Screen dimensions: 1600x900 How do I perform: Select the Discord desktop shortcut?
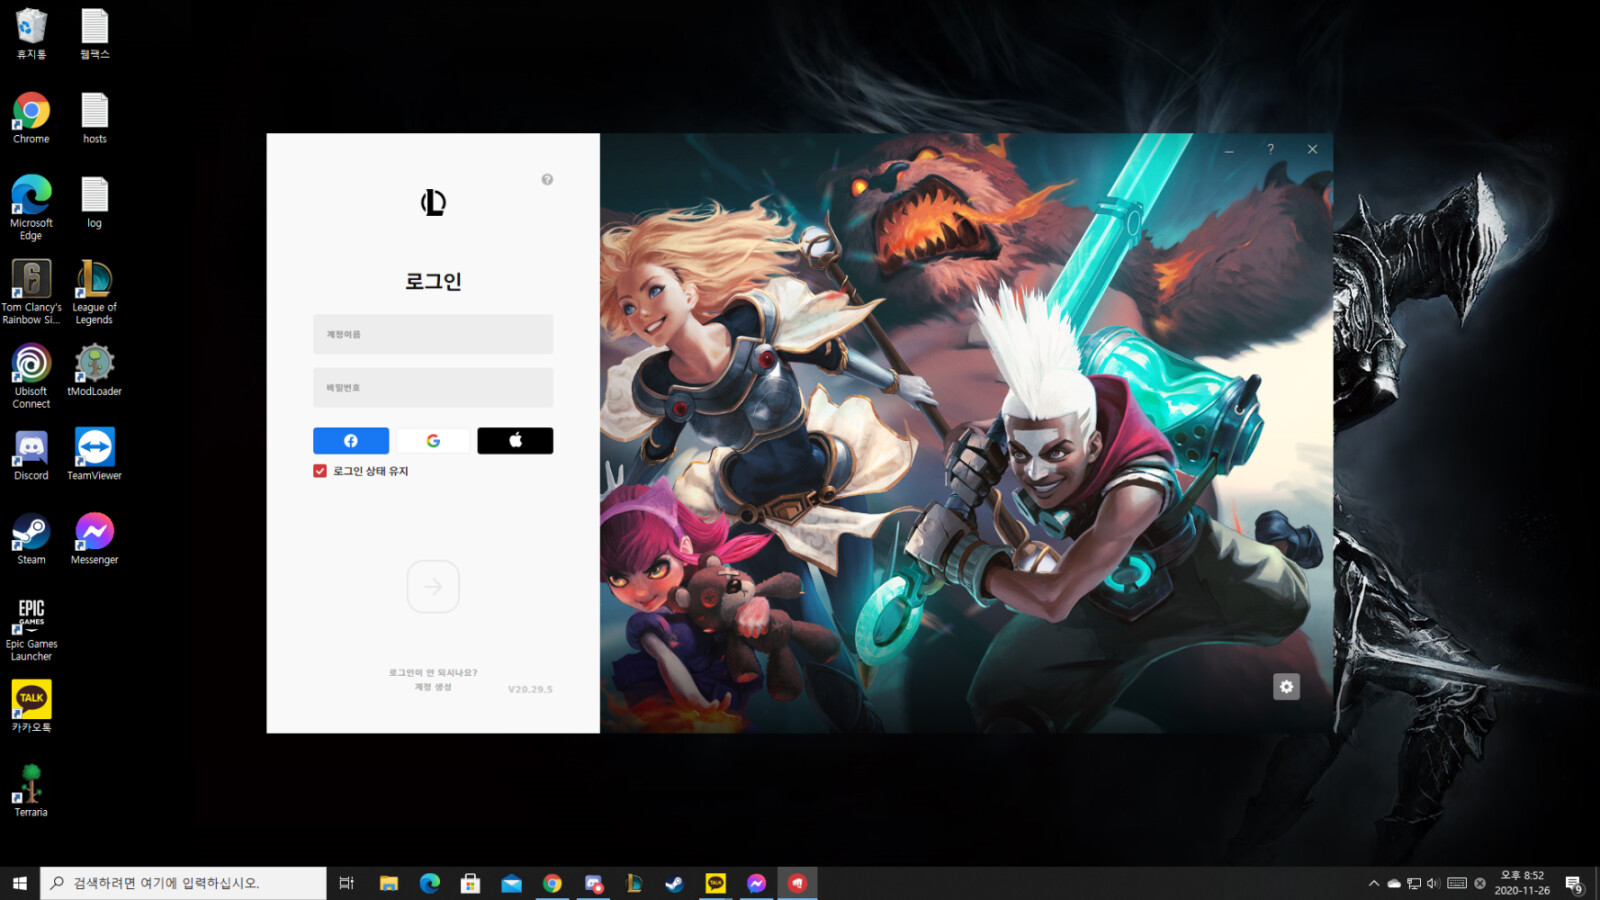31,455
